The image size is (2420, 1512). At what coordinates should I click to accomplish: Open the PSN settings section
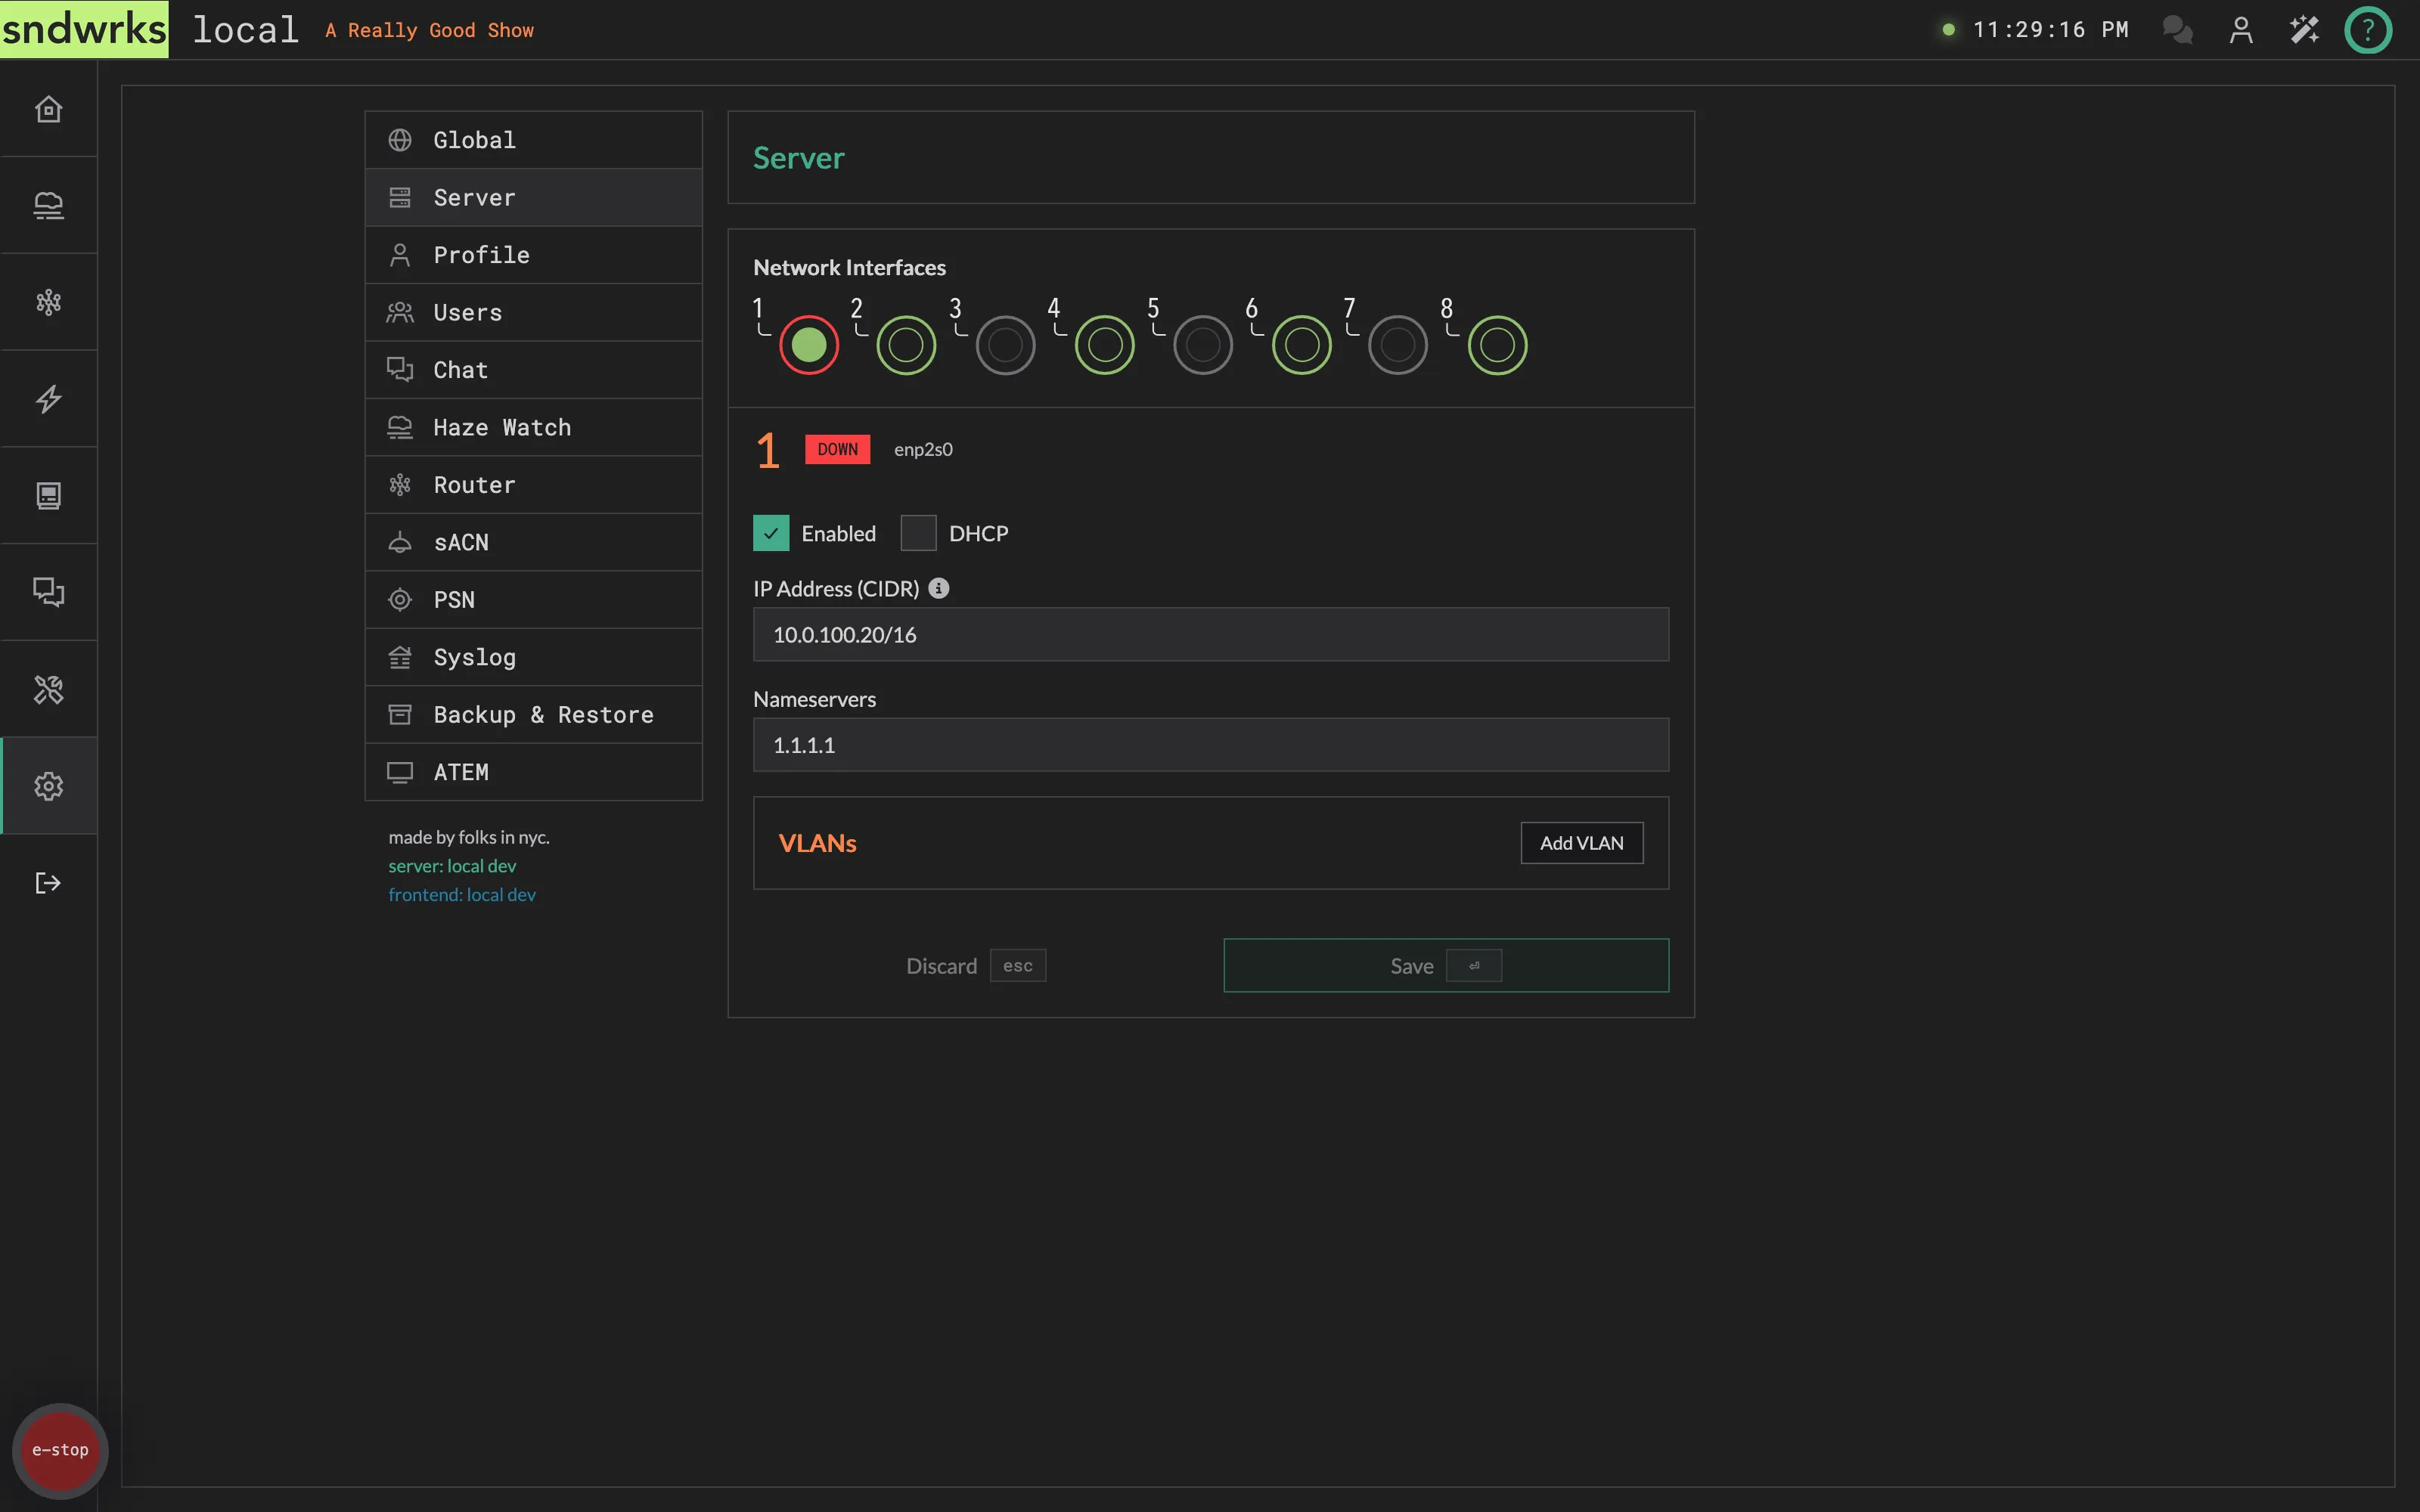(x=534, y=600)
